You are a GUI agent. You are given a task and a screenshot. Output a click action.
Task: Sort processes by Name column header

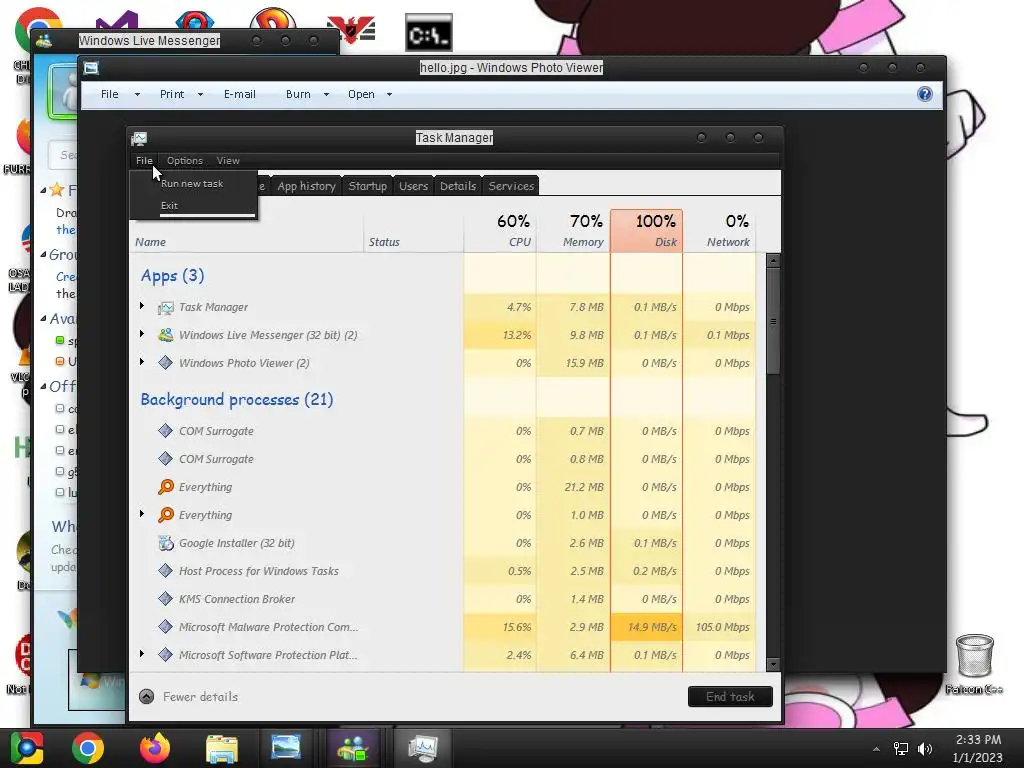246,231
